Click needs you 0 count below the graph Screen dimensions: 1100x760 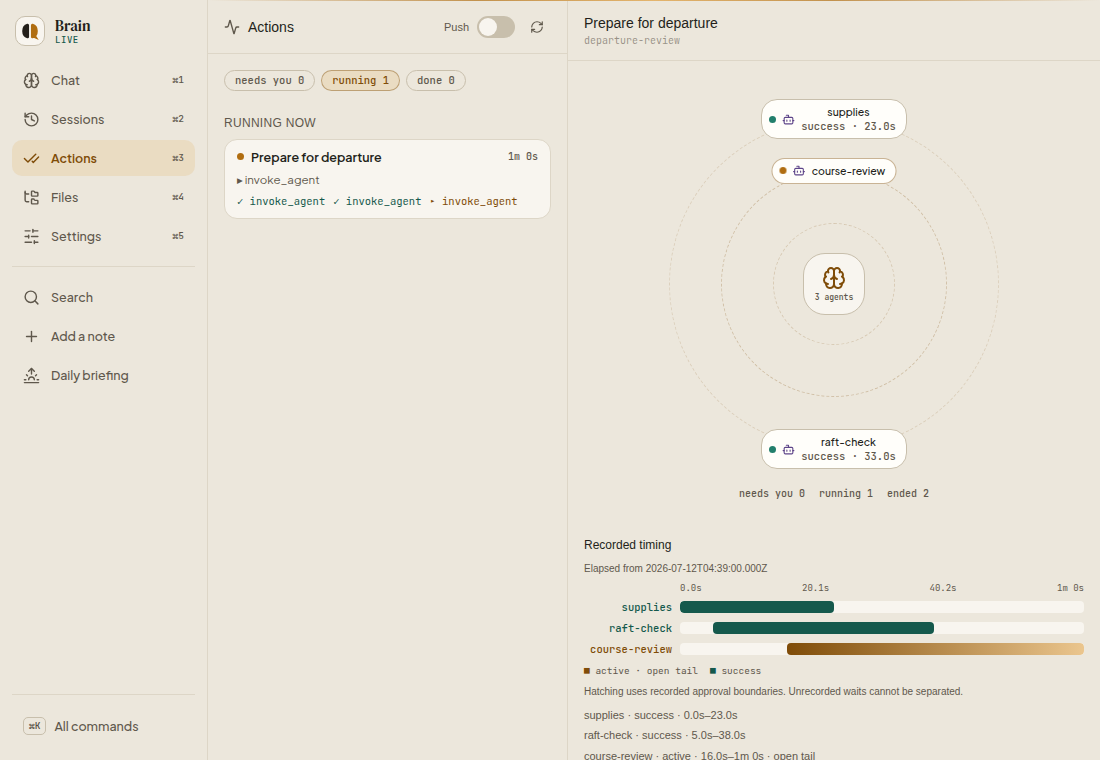[x=771, y=493]
